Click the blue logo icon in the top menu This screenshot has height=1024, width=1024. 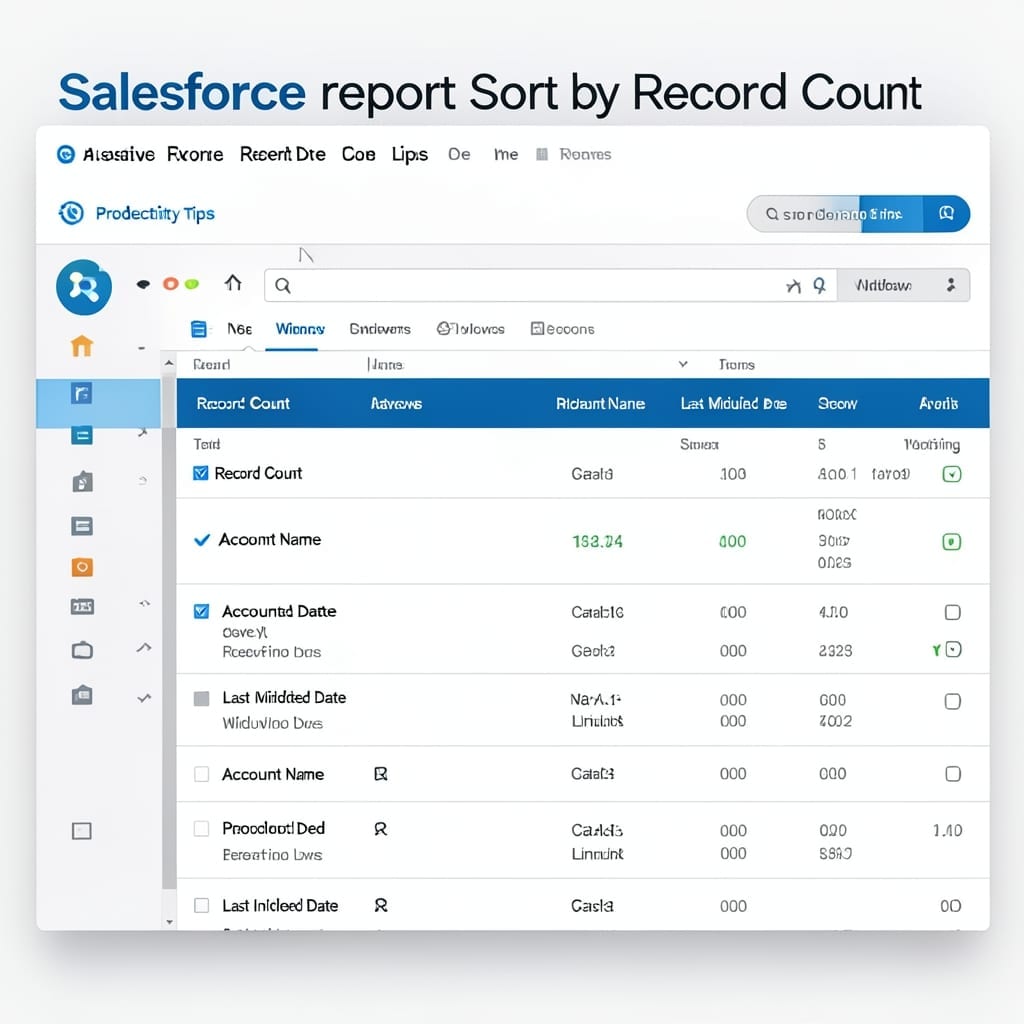point(66,155)
